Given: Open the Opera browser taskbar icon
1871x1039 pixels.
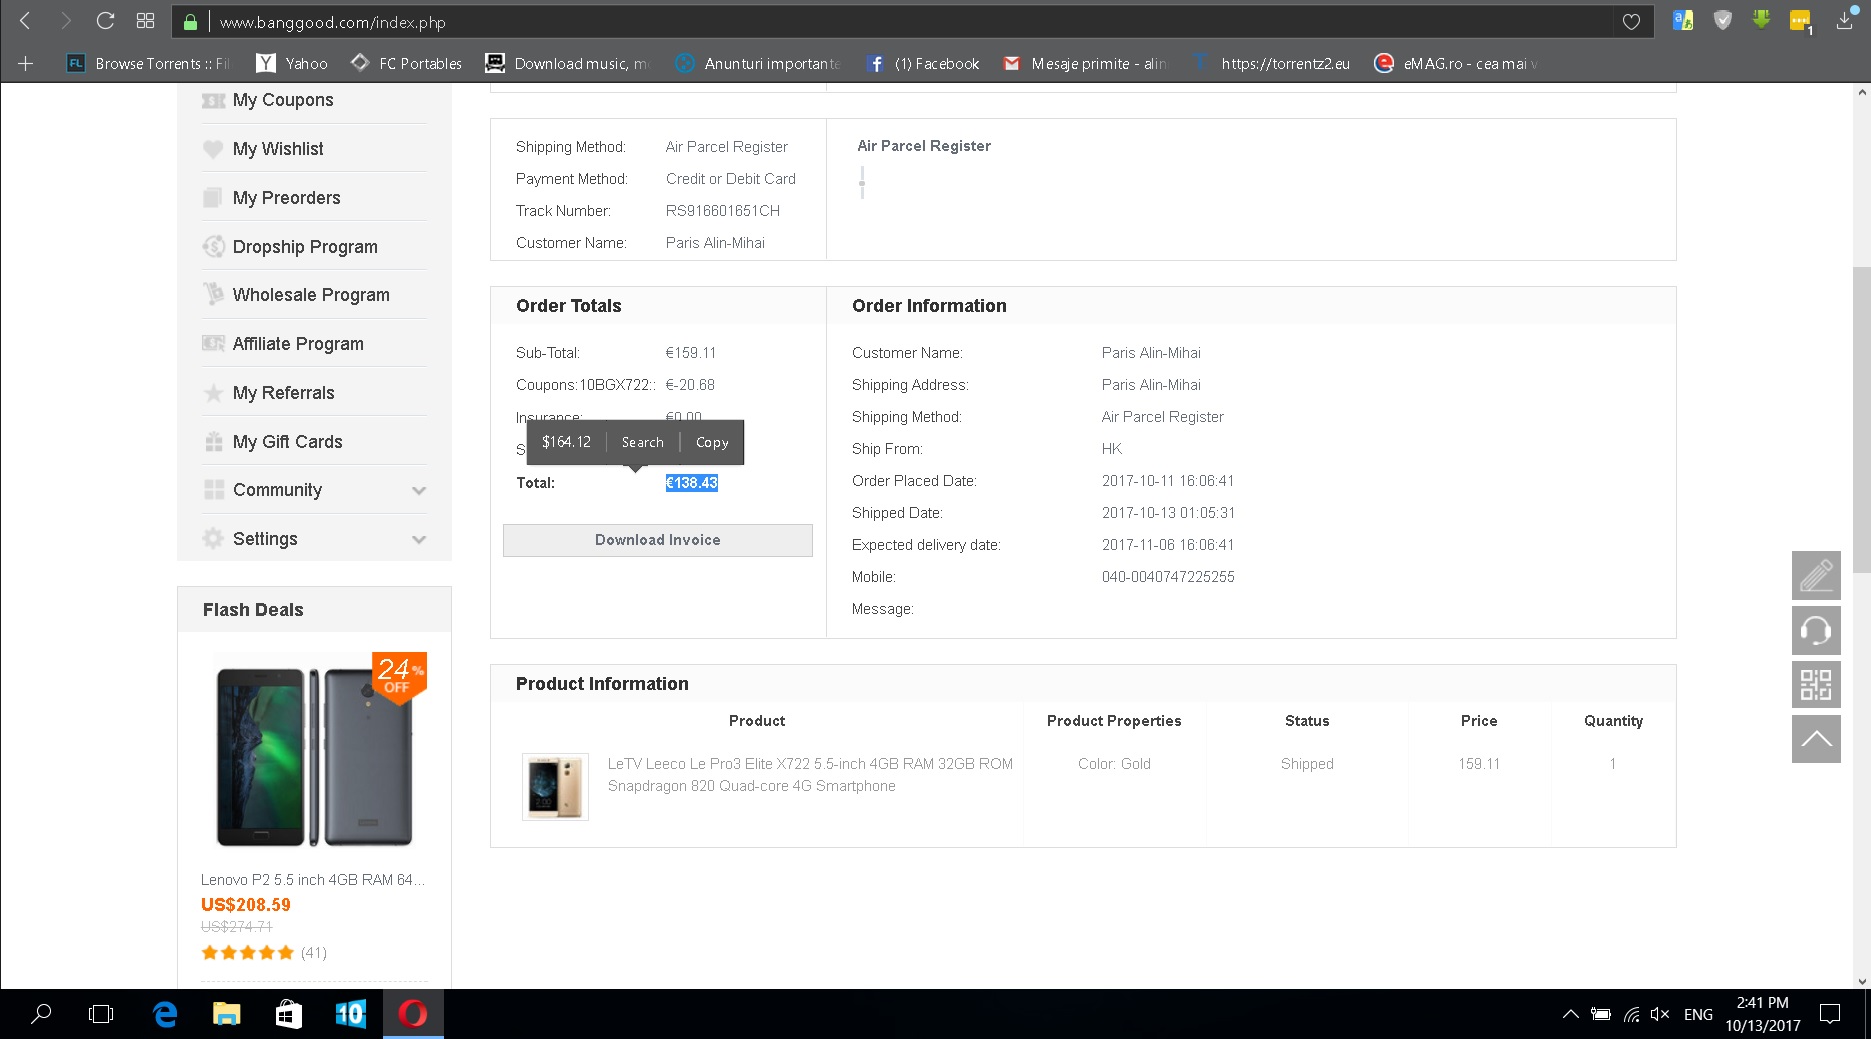Looking at the screenshot, I should point(413,1014).
